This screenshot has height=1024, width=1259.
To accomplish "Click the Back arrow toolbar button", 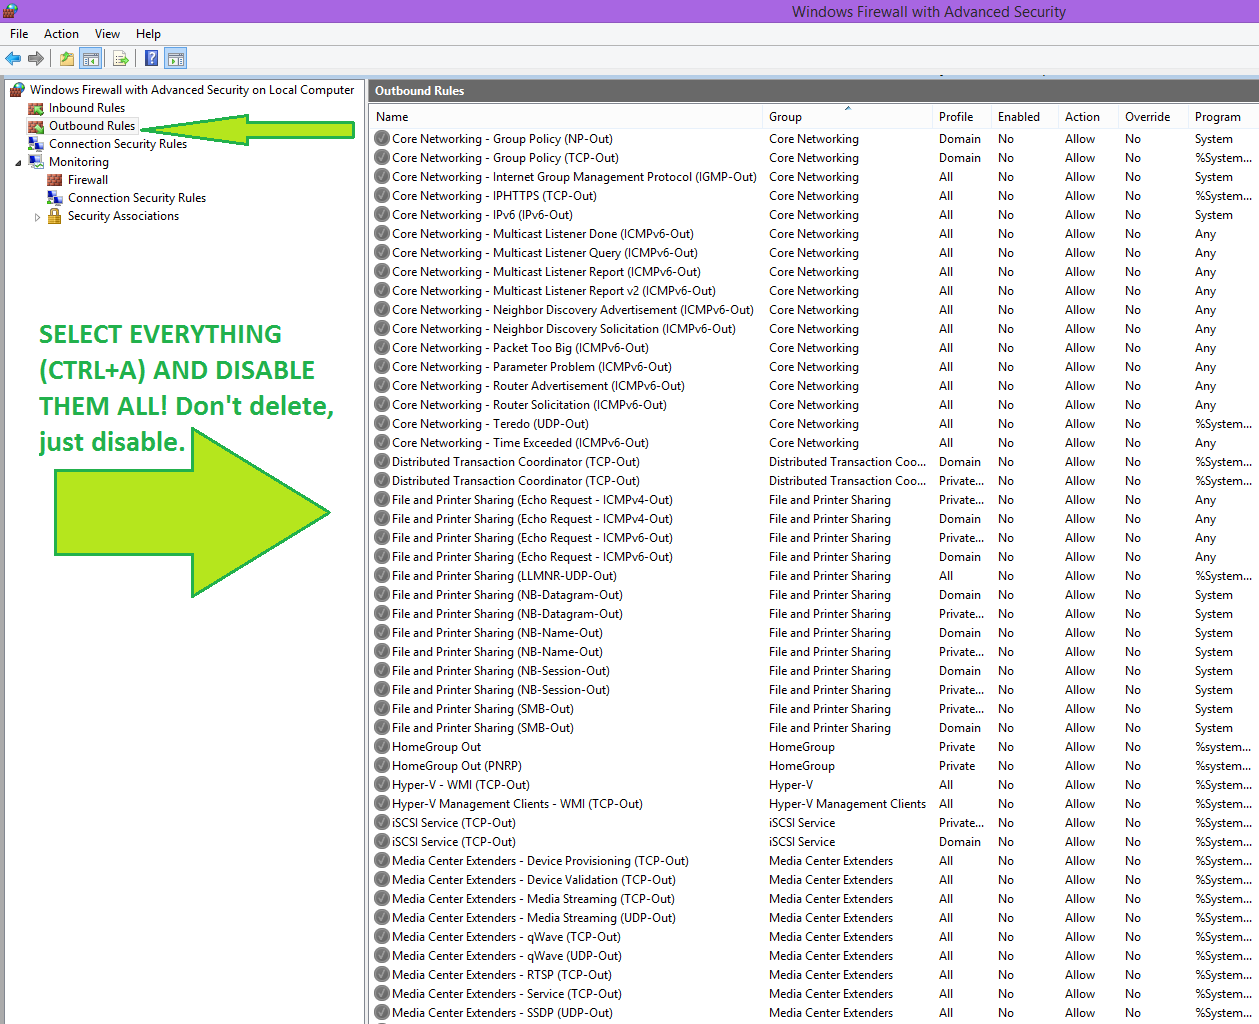I will click(x=13, y=58).
